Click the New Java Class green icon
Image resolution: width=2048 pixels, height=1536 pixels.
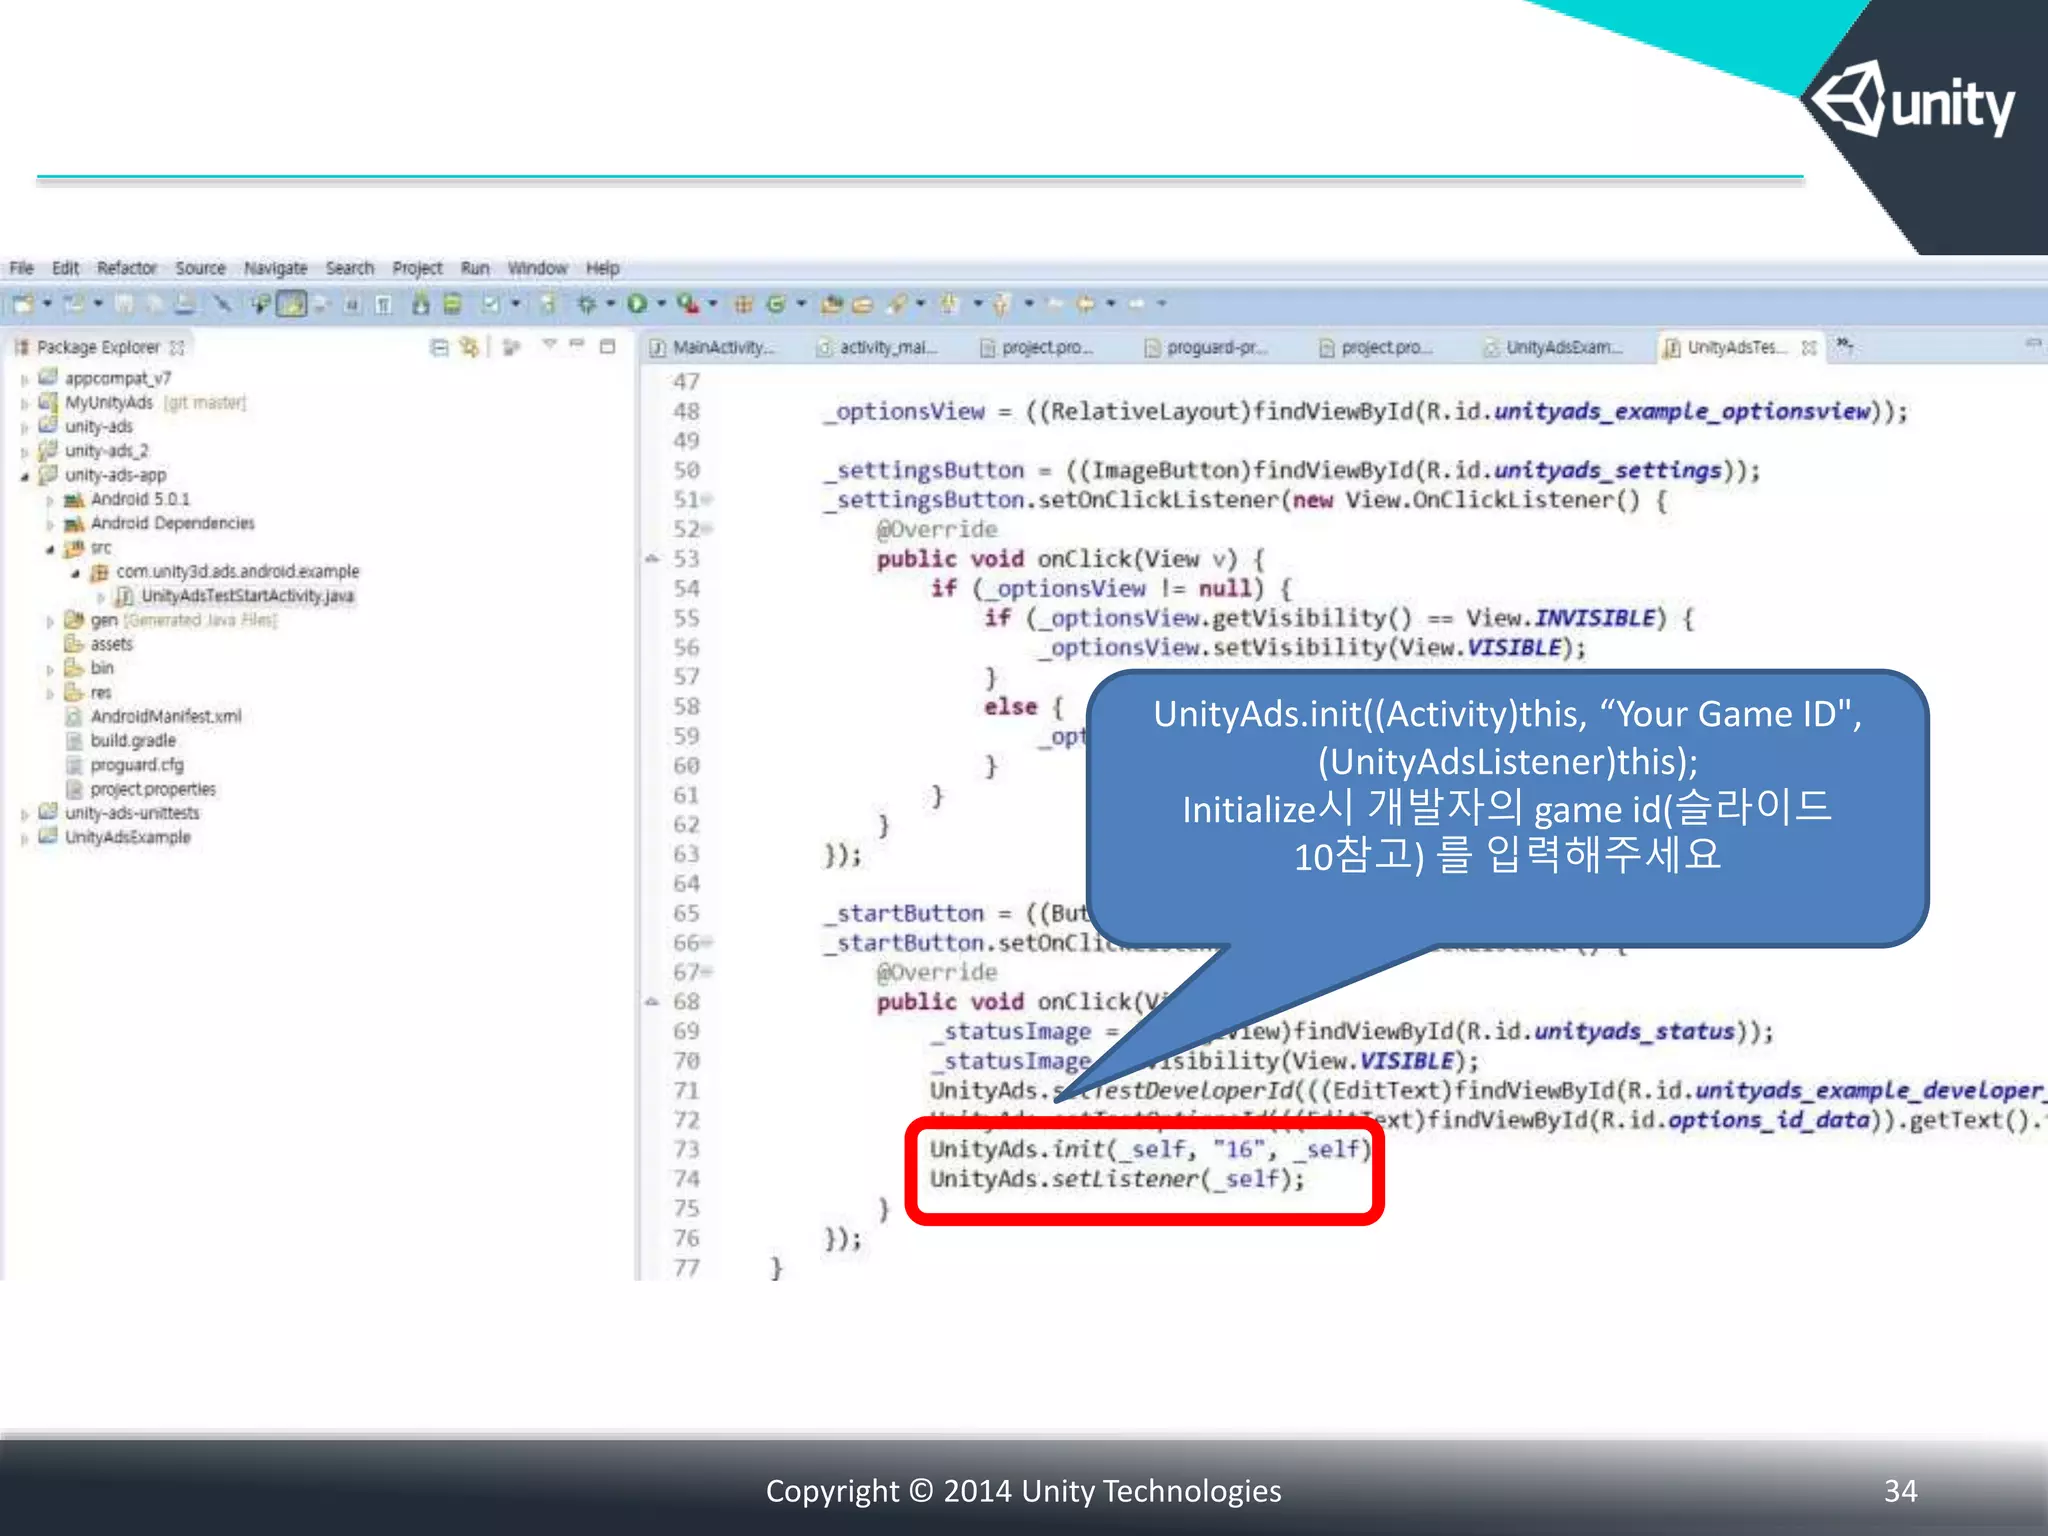pyautogui.click(x=776, y=304)
